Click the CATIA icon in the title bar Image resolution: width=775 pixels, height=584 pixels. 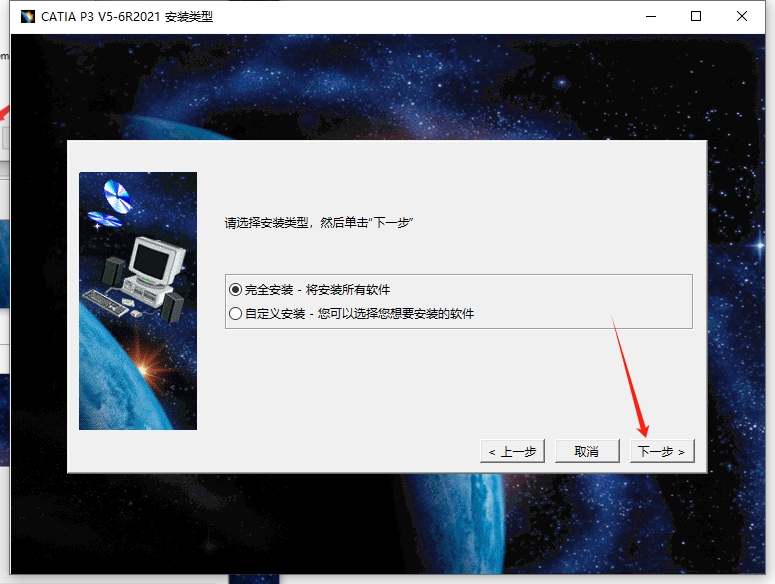point(27,17)
